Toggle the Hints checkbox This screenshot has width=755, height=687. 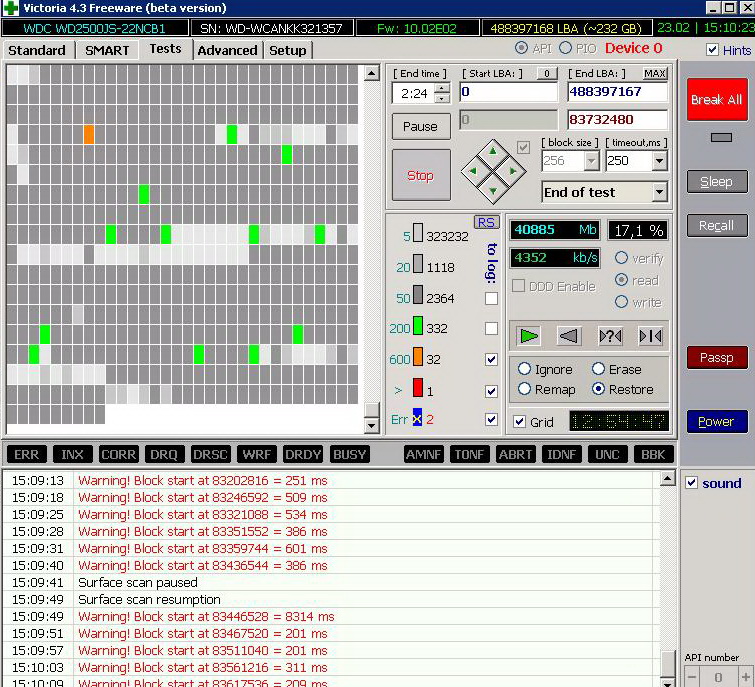tap(712, 50)
